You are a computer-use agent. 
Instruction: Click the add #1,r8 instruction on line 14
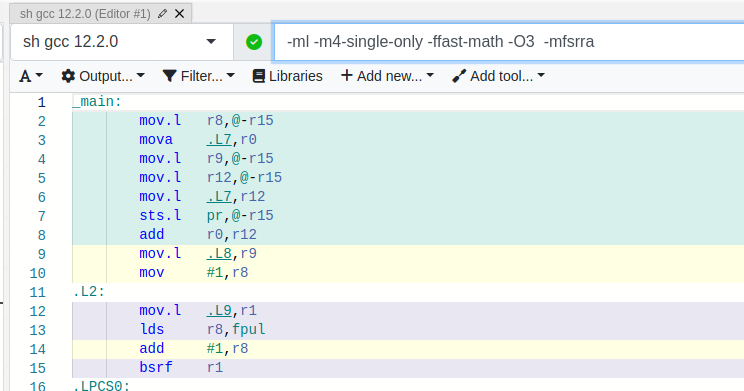click(194, 348)
